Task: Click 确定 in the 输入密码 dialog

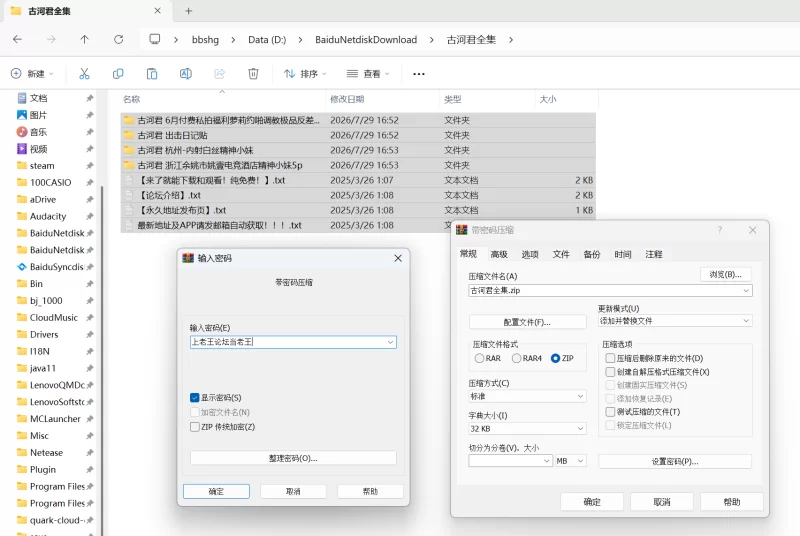Action: pyautogui.click(x=216, y=491)
